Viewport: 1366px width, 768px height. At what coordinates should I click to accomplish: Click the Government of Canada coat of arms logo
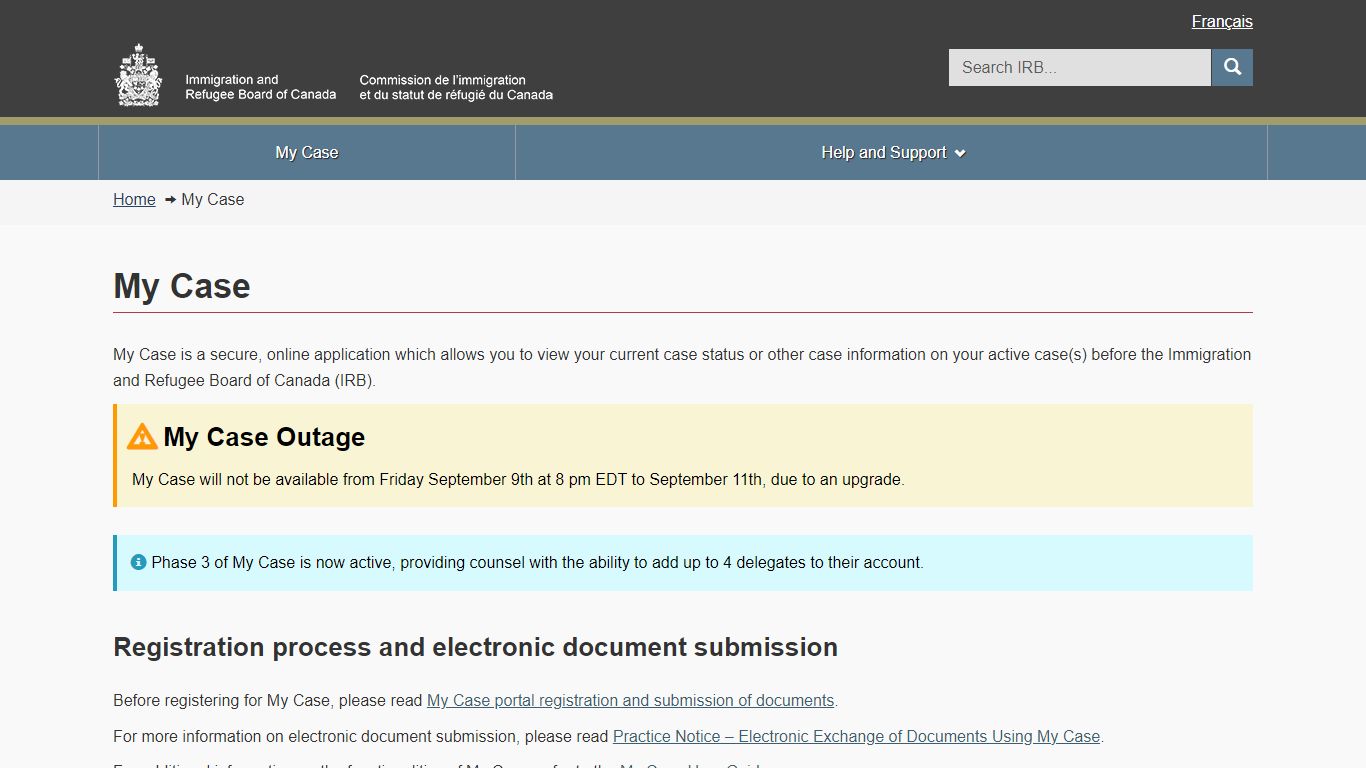click(138, 75)
